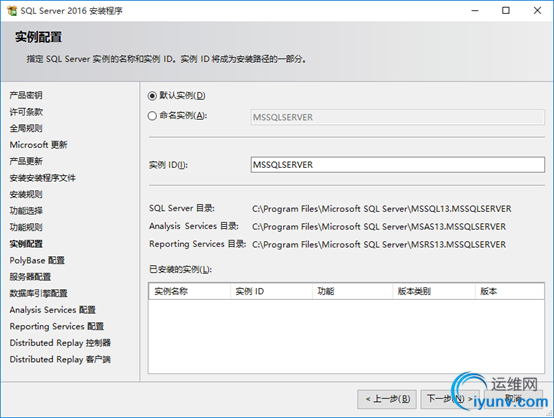Open the 许可条款 step in the sidebar

click(26, 112)
